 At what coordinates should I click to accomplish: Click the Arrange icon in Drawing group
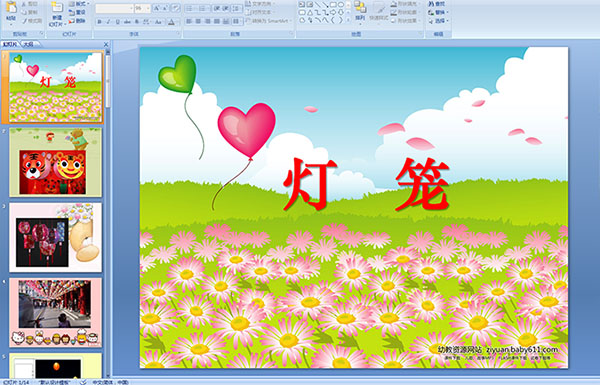(360, 10)
